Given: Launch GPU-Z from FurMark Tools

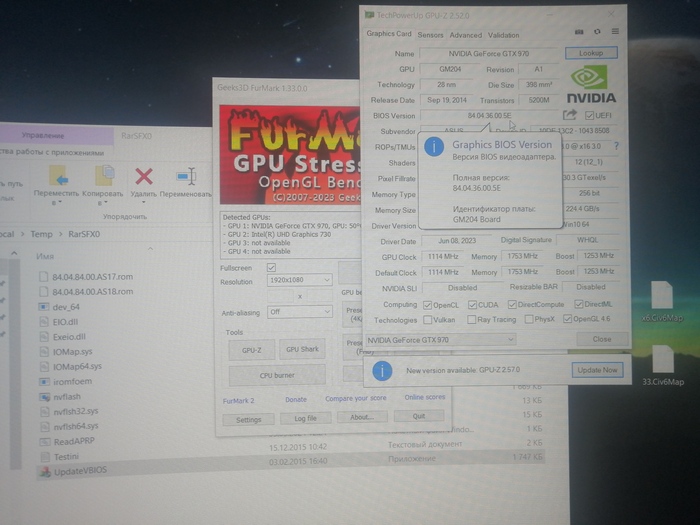Looking at the screenshot, I should [x=252, y=350].
